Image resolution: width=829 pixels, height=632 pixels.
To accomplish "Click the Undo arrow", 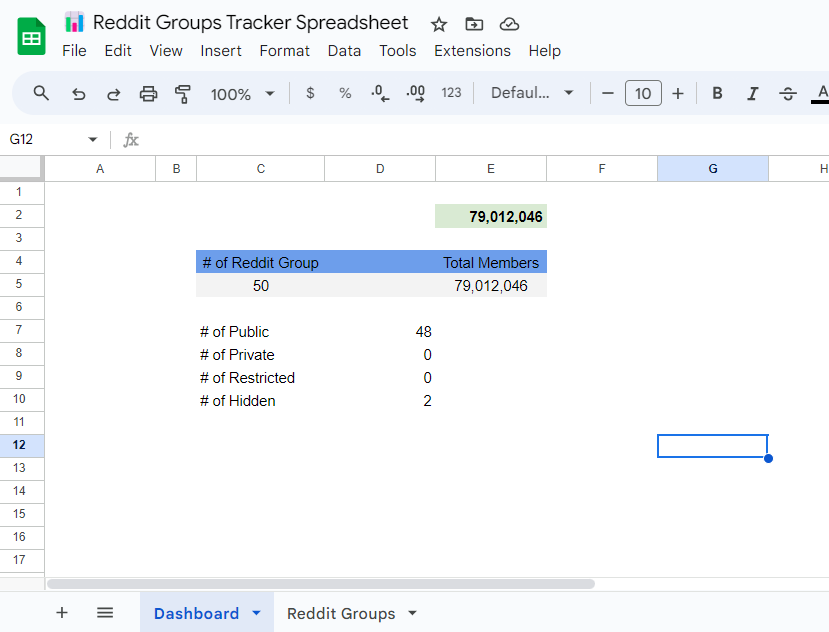I will (78, 94).
